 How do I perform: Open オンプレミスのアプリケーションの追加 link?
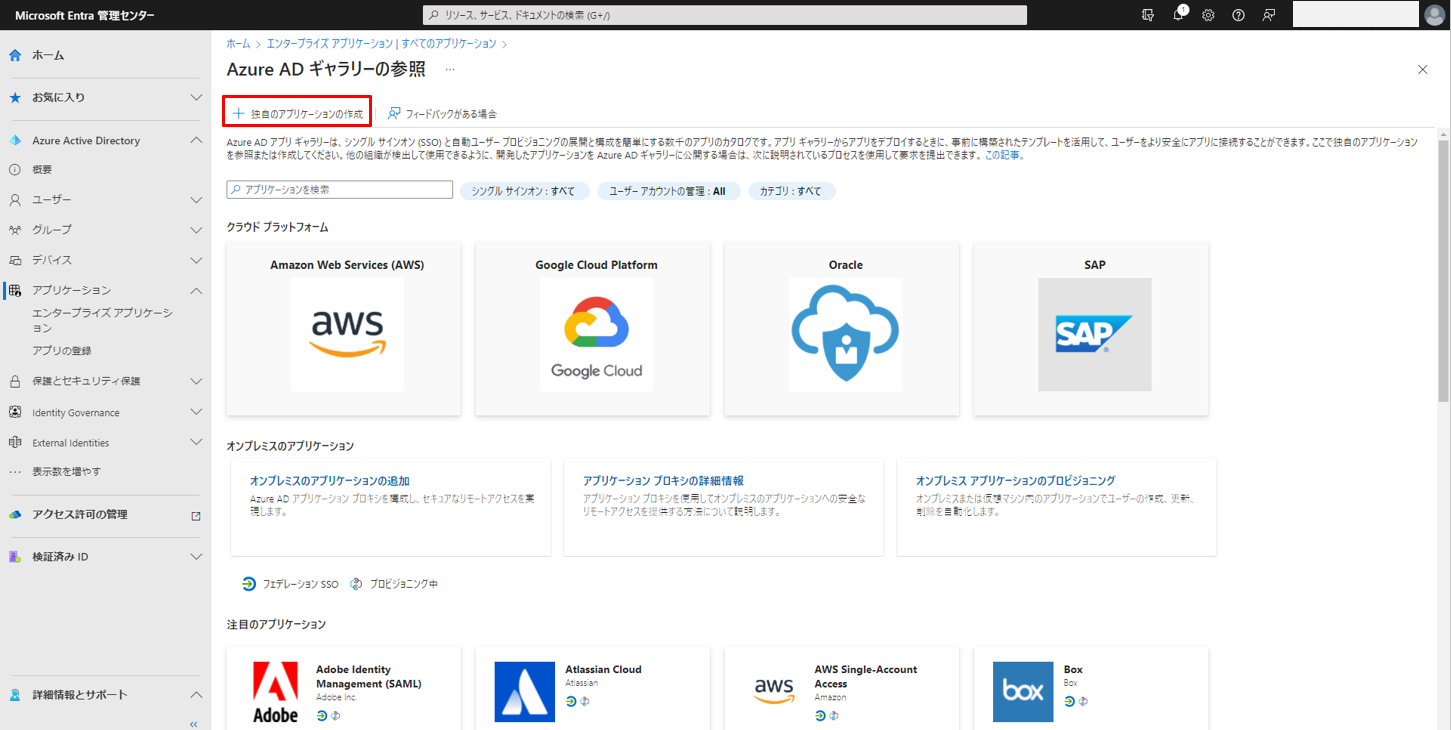[330, 481]
